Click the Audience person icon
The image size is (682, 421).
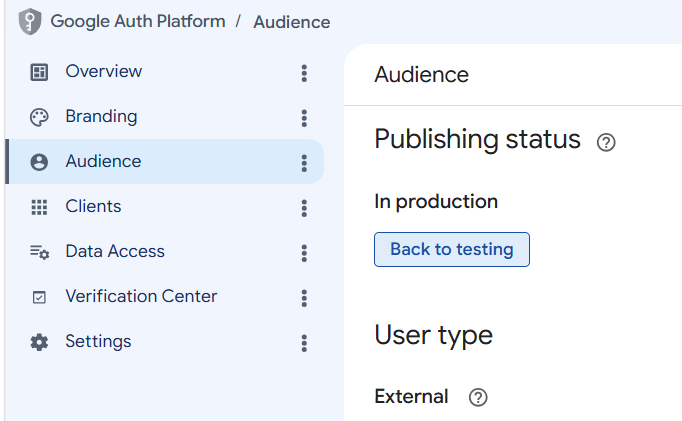coord(39,162)
